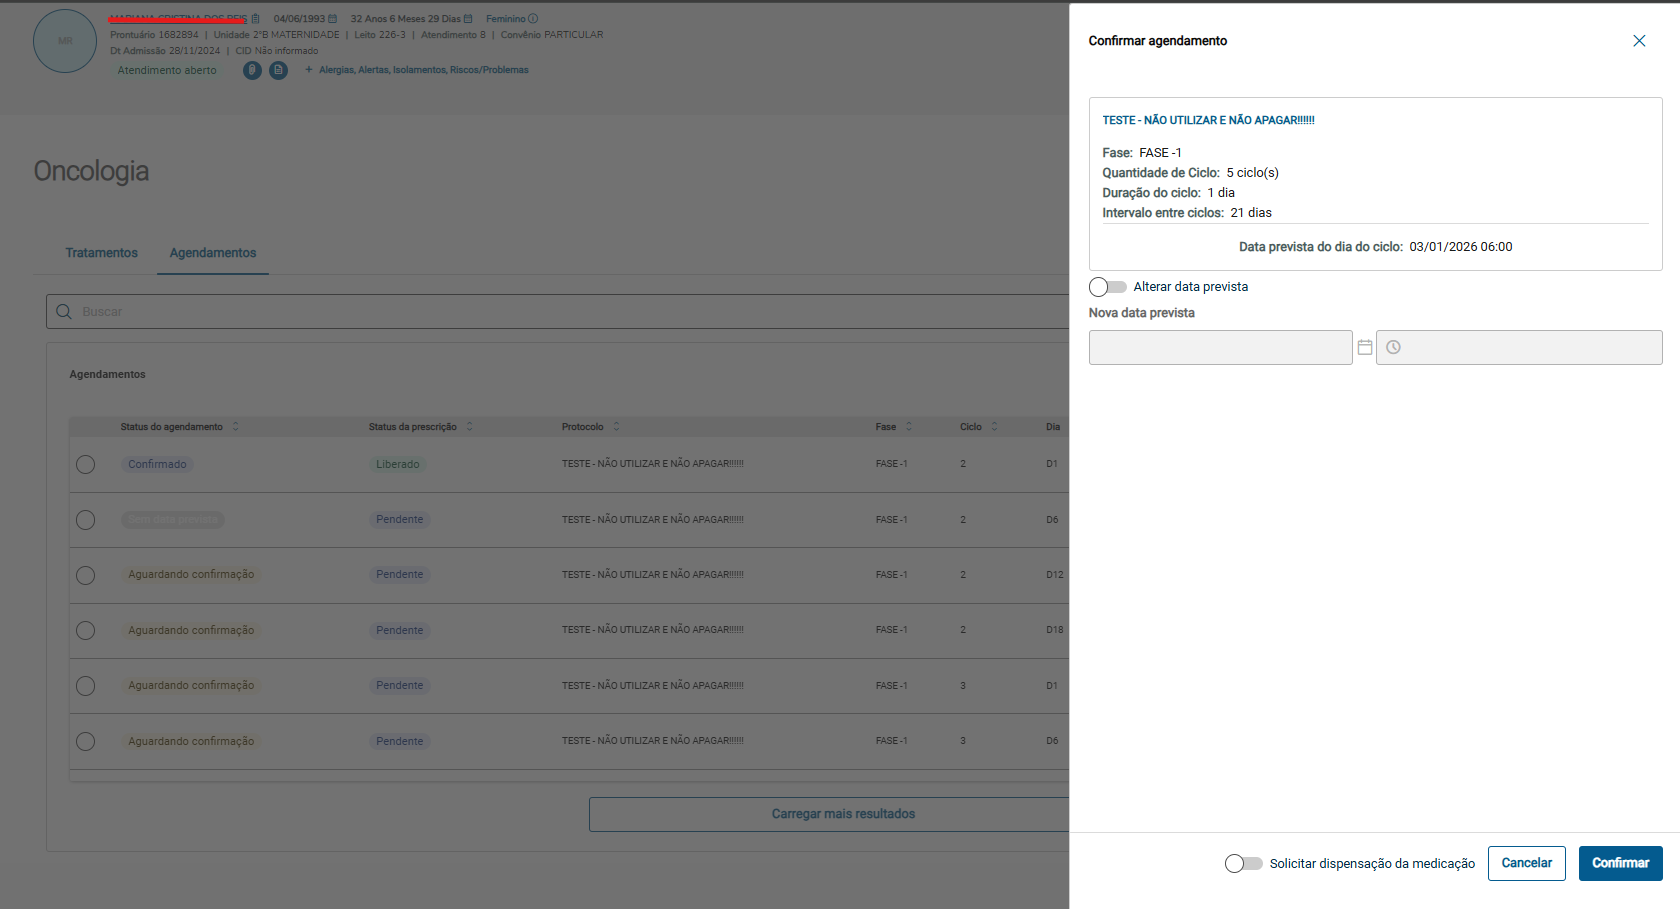
Task: Click the Nova data prevista date field
Action: 1220,347
